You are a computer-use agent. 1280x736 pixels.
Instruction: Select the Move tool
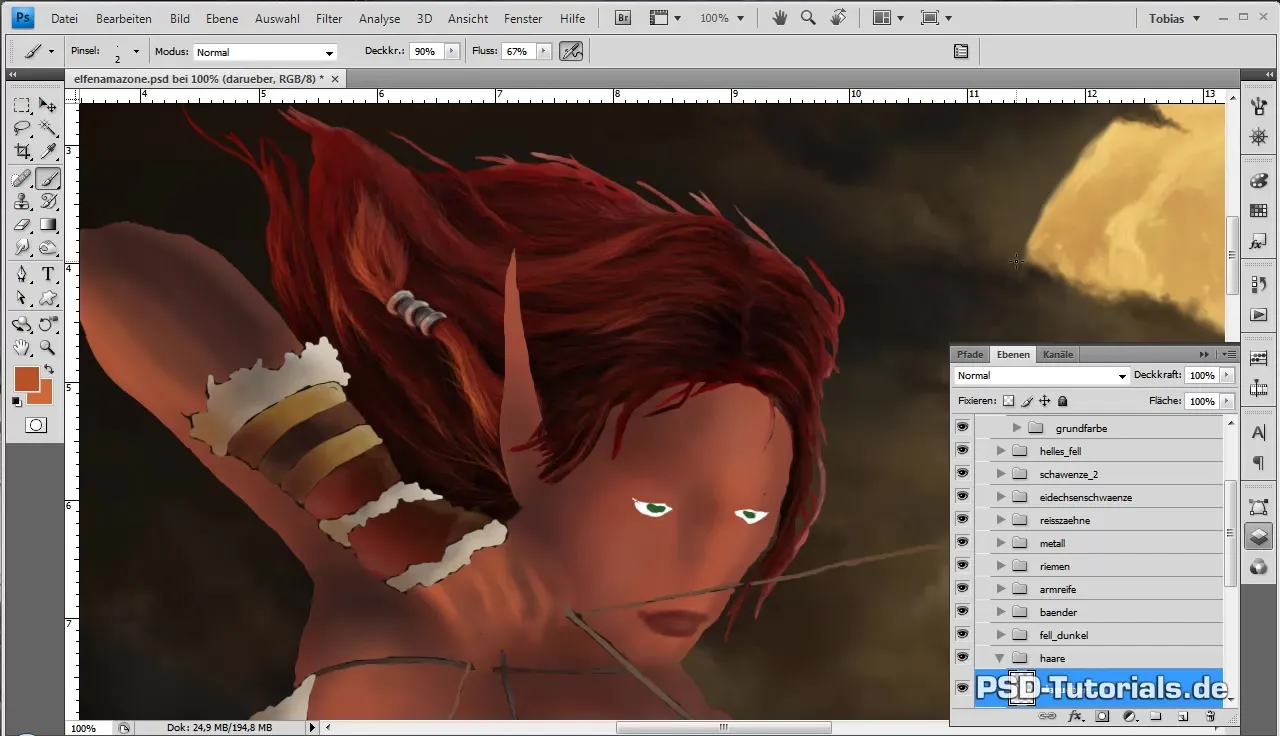click(48, 105)
